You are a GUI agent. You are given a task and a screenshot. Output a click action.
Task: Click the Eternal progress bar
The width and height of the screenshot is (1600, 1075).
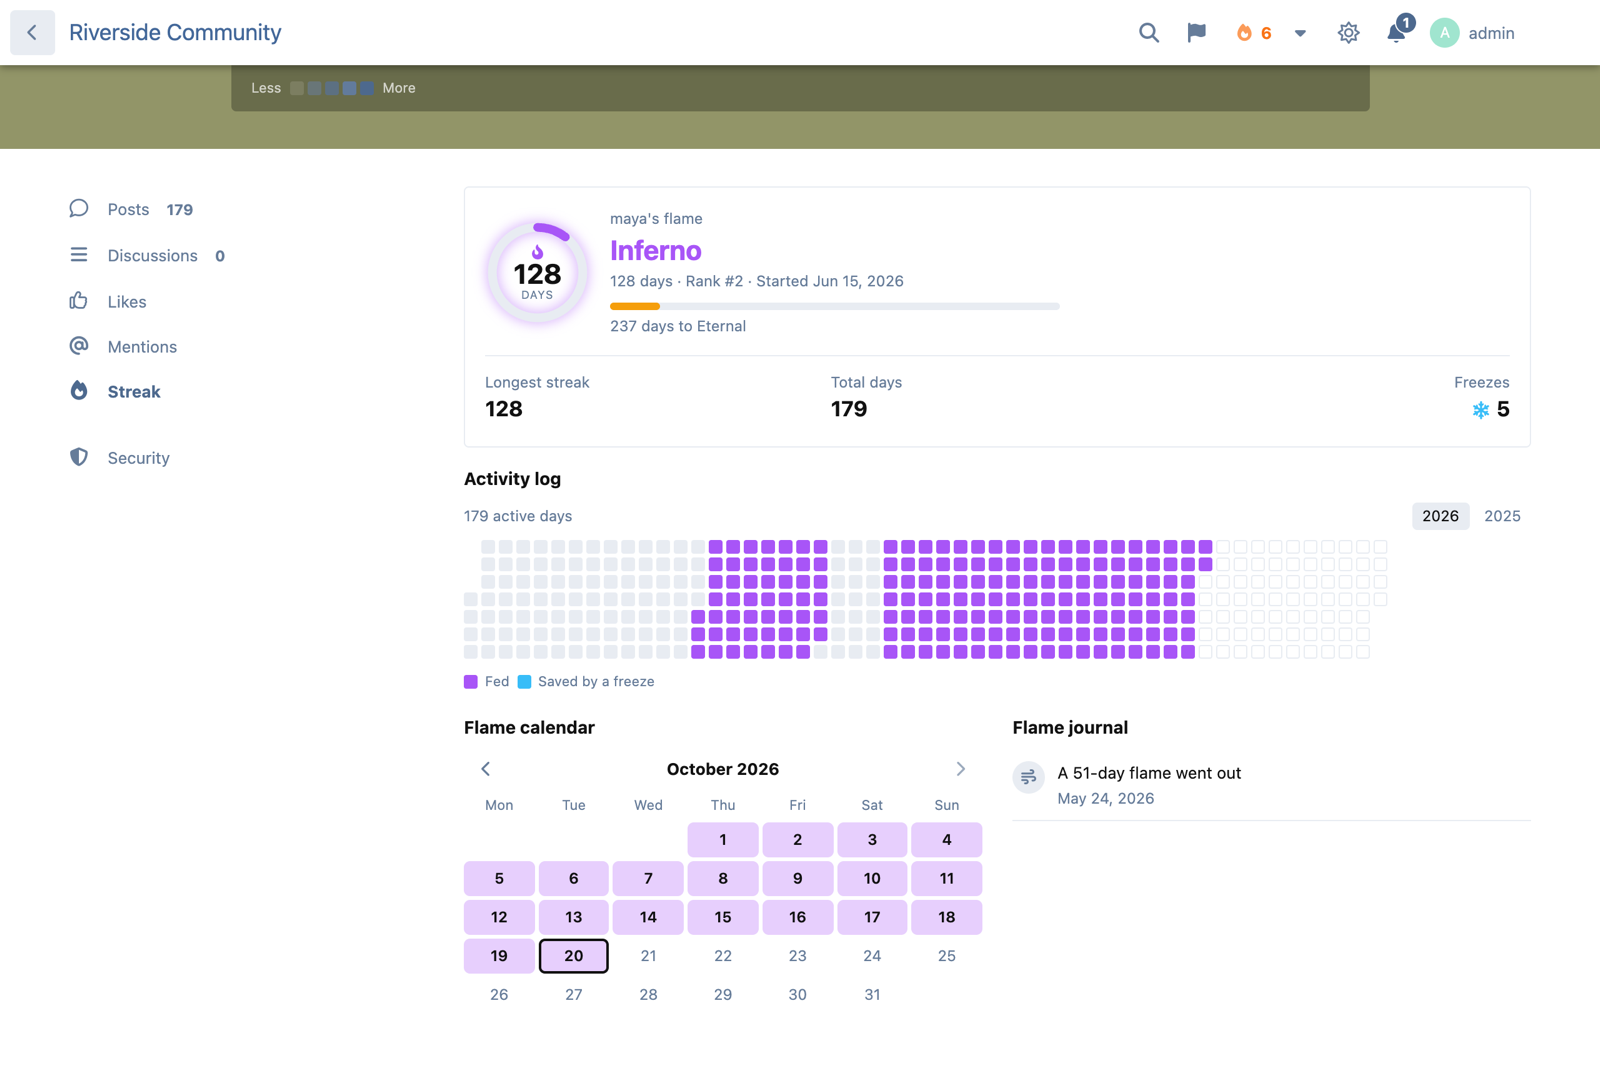835,306
